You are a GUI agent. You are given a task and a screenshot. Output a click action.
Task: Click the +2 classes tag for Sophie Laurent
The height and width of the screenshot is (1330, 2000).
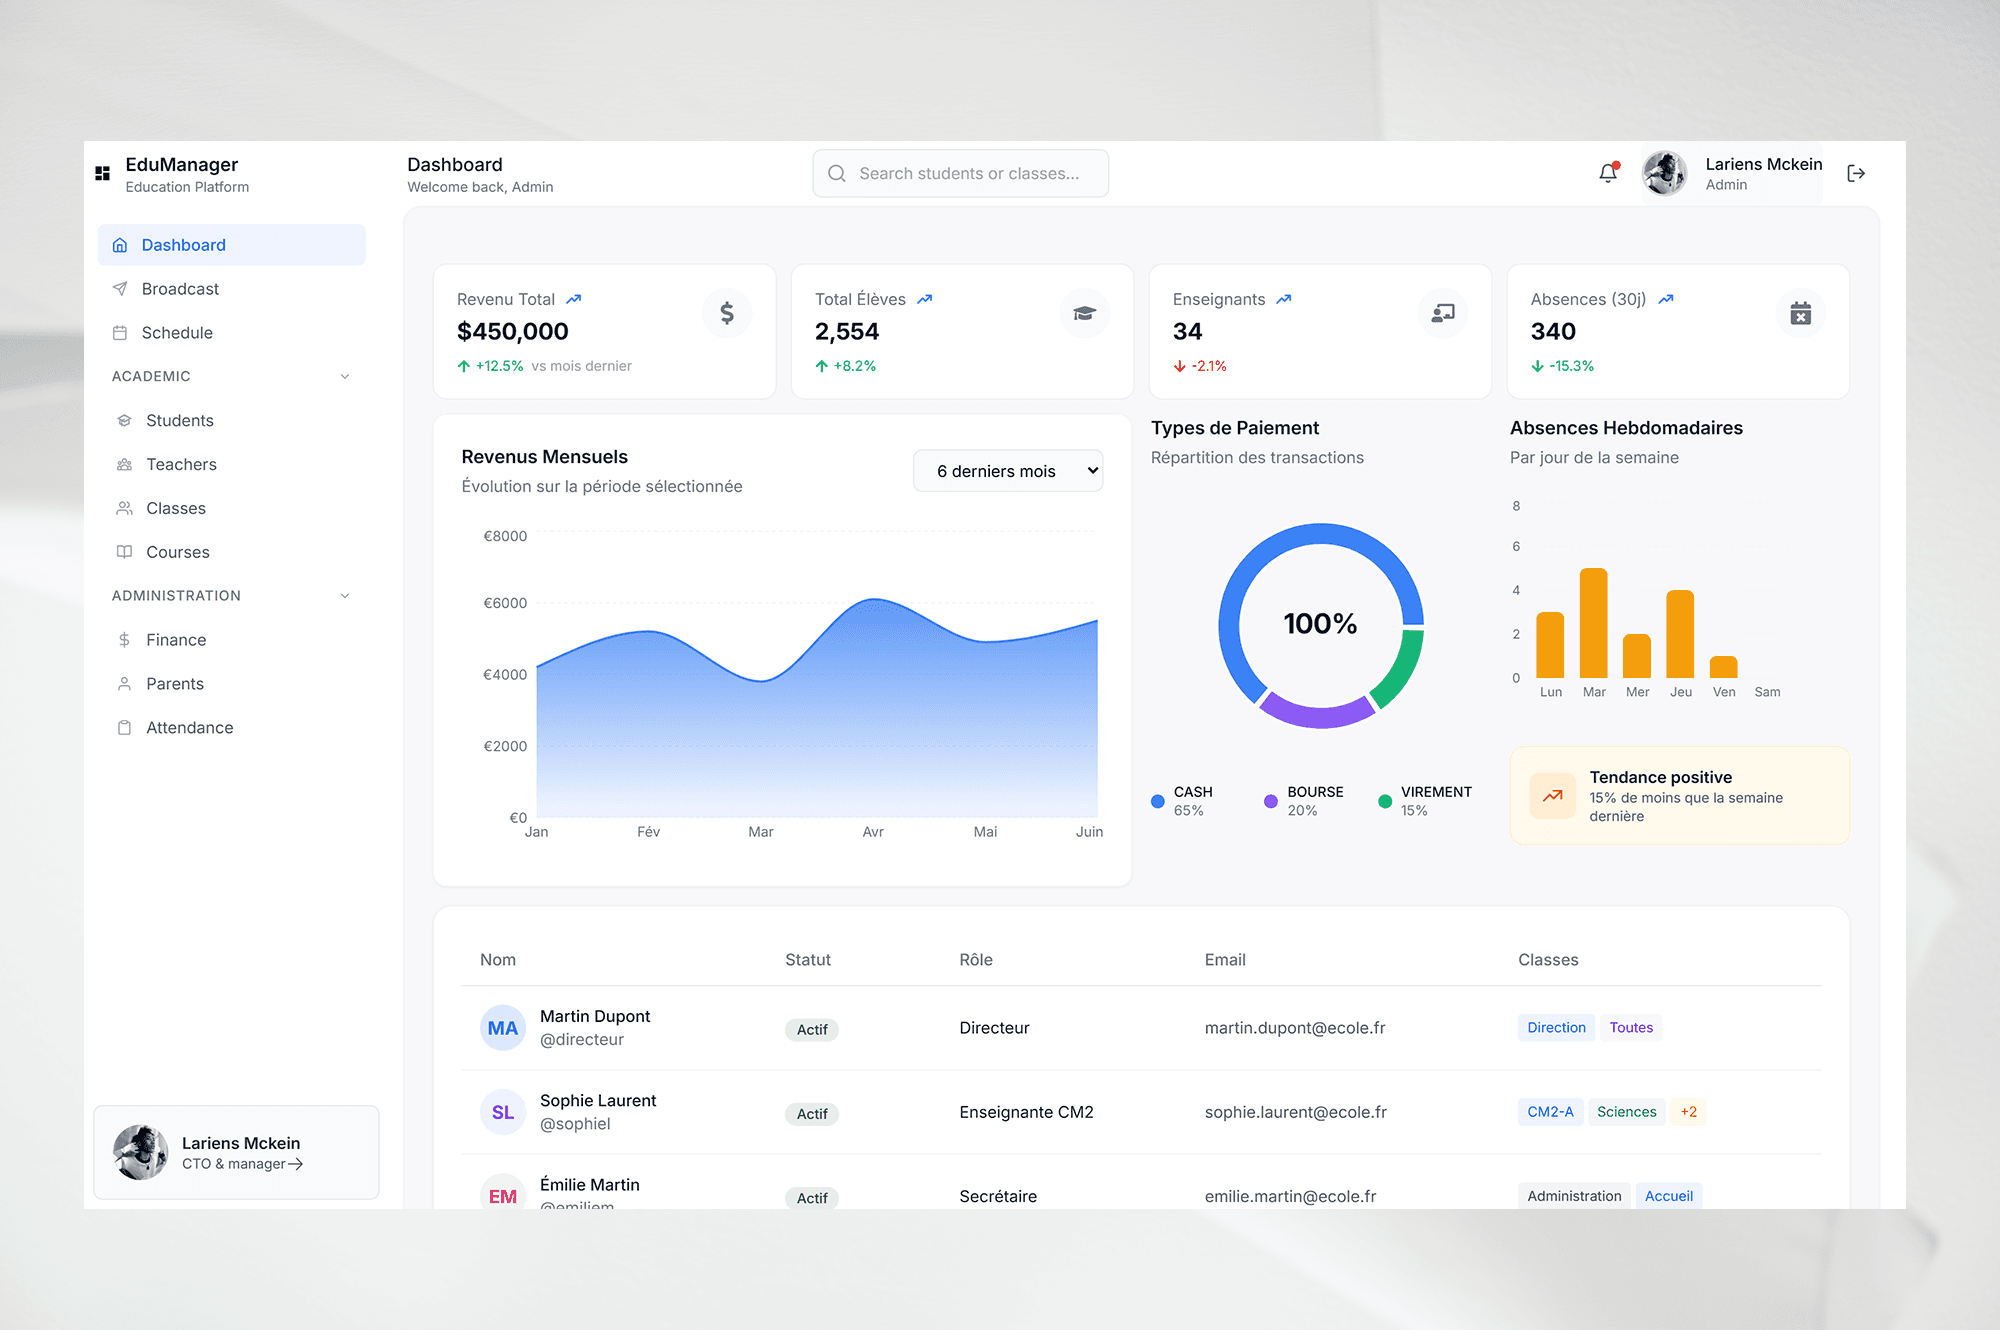point(1688,1112)
